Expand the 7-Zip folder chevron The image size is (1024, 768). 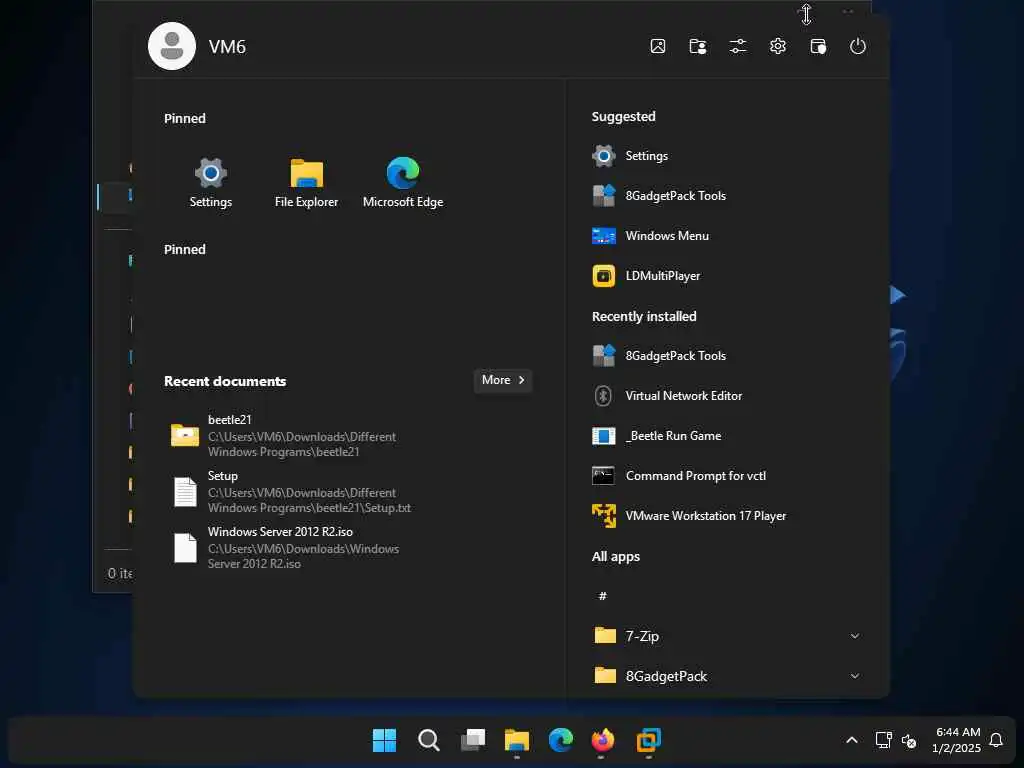(x=855, y=636)
